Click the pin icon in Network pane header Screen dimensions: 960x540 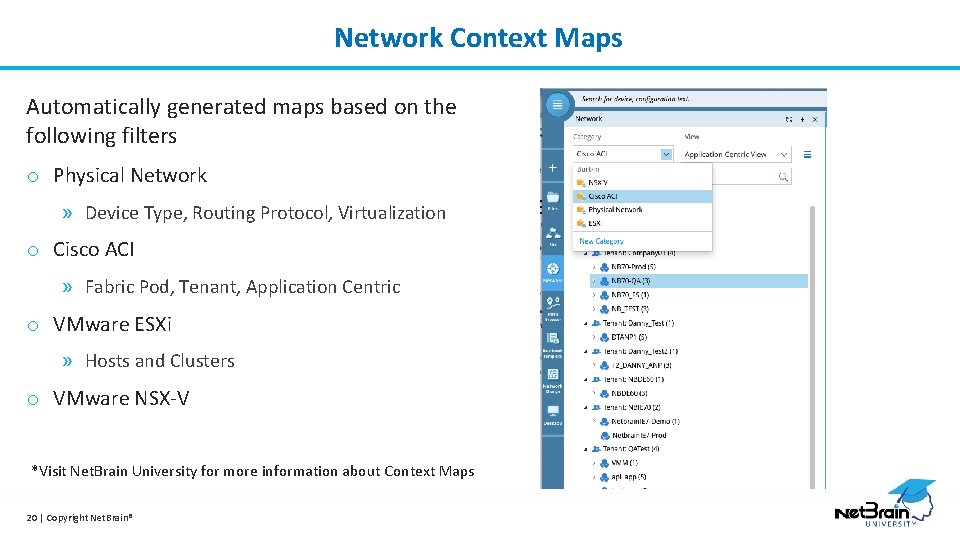tap(802, 119)
